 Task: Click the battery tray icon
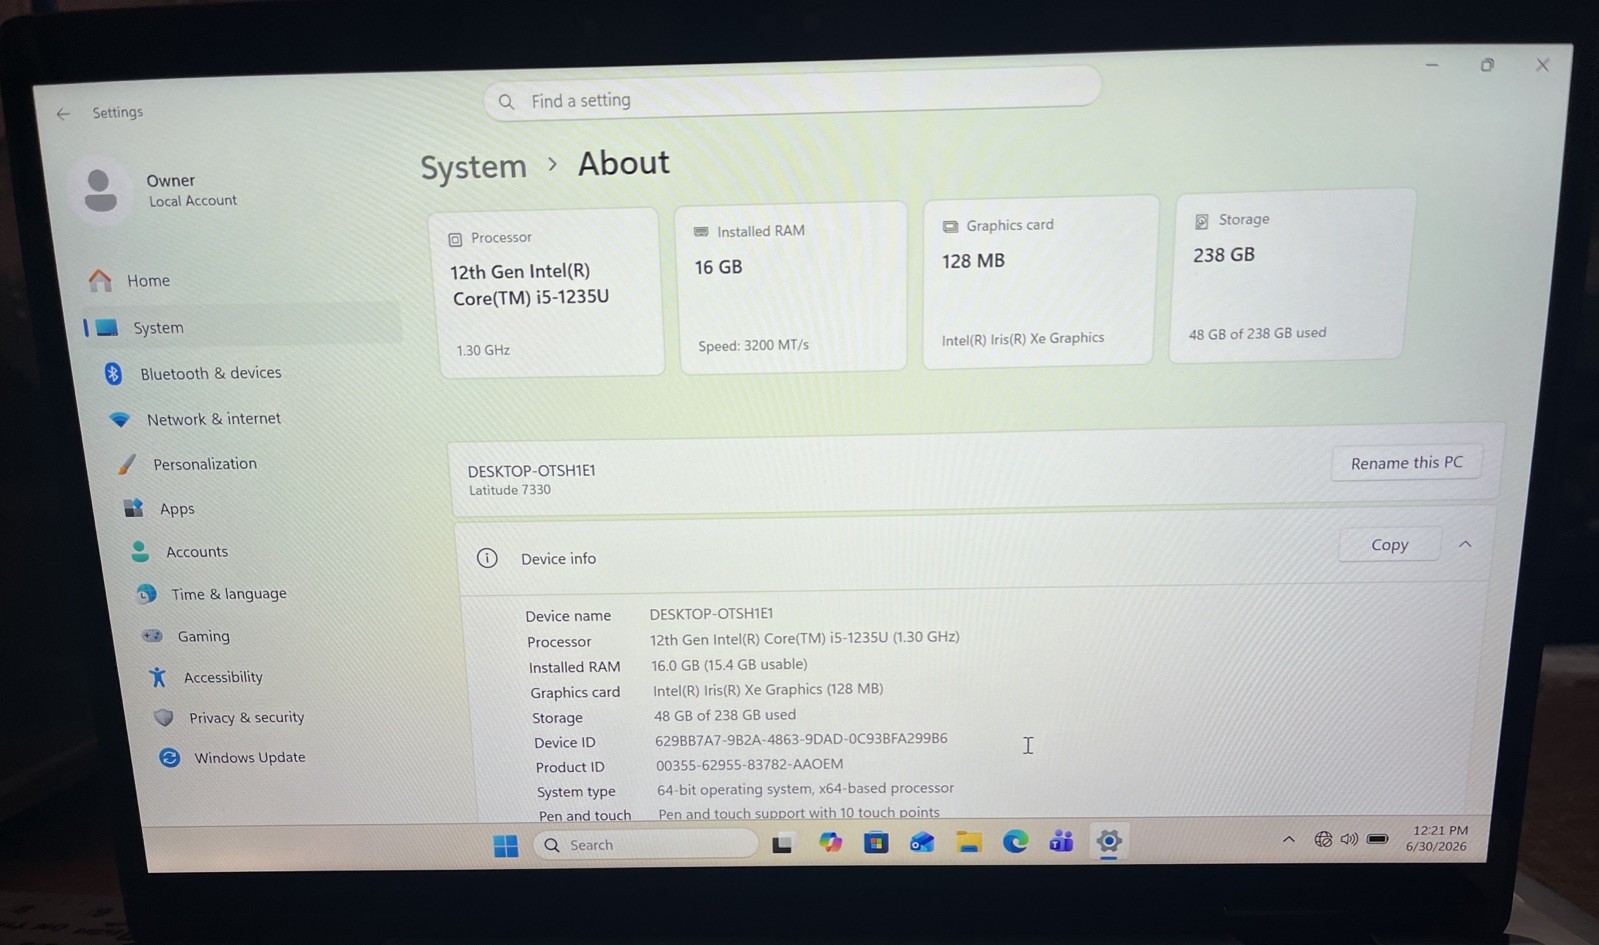tap(1378, 839)
